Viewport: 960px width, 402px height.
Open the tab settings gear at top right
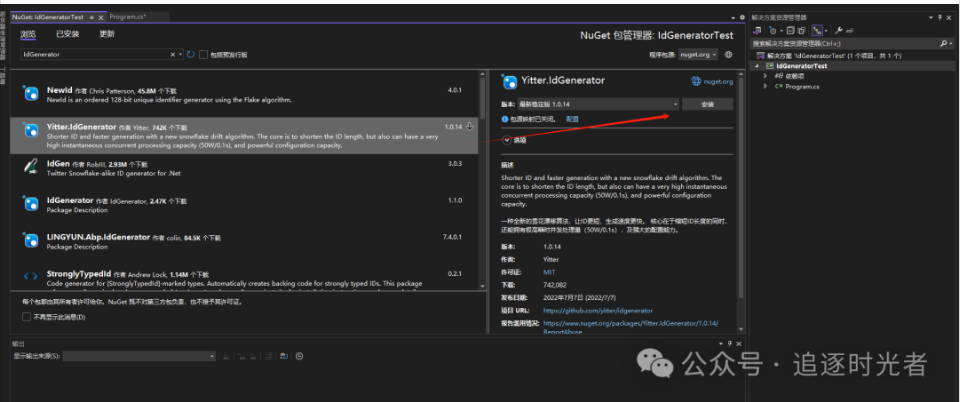(742, 17)
